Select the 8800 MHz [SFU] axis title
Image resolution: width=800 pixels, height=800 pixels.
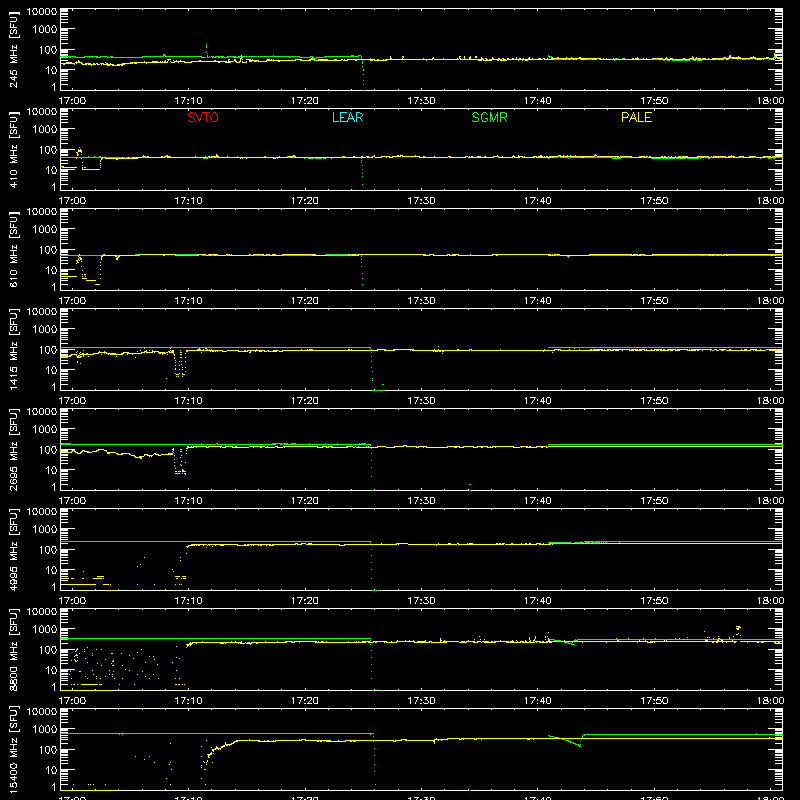(x=13, y=649)
